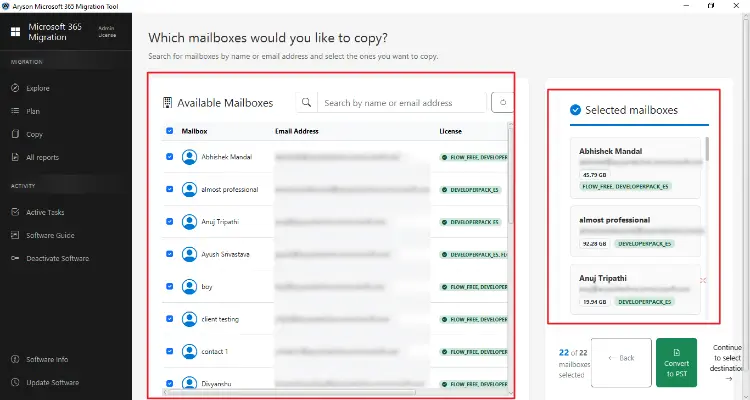Open the All reports document icon

[x=15, y=157]
